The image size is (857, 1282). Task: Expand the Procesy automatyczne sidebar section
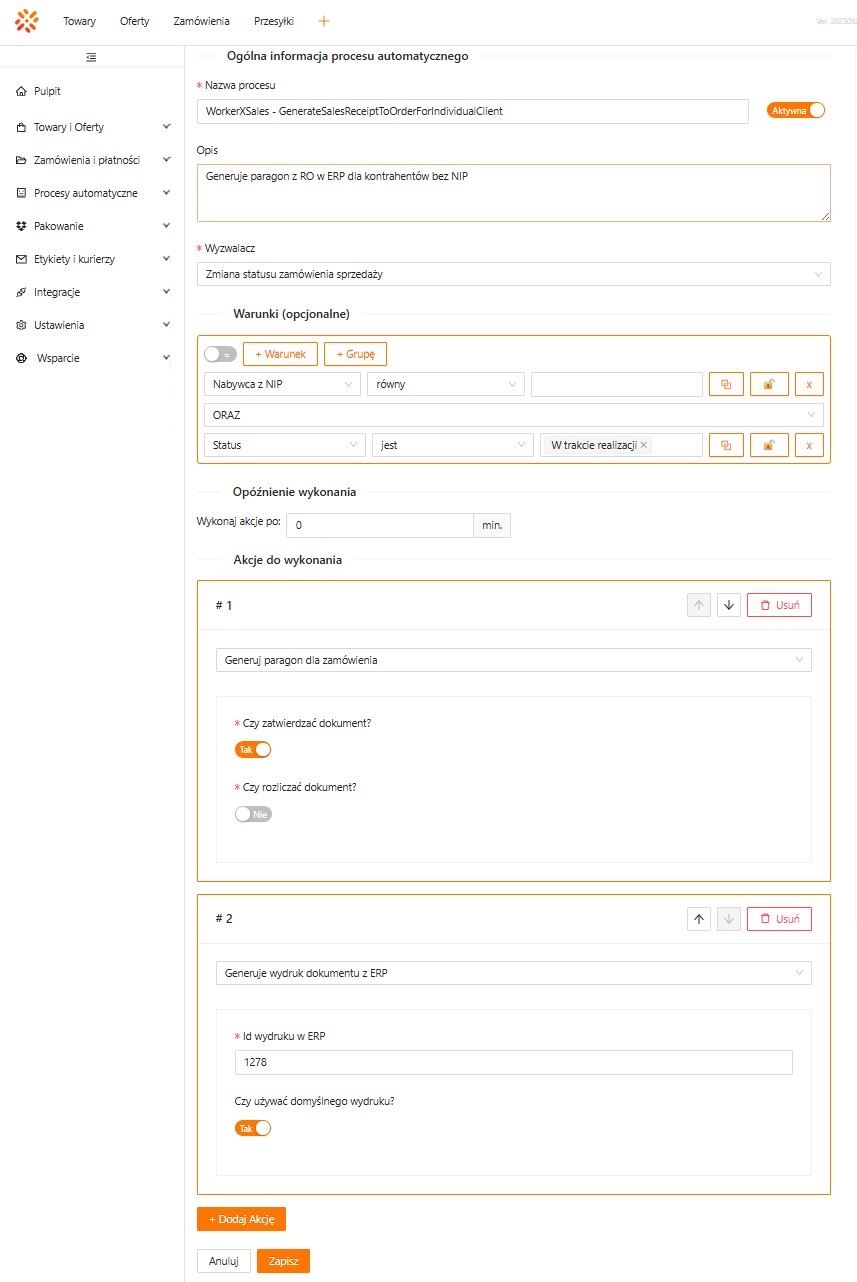click(x=92, y=193)
